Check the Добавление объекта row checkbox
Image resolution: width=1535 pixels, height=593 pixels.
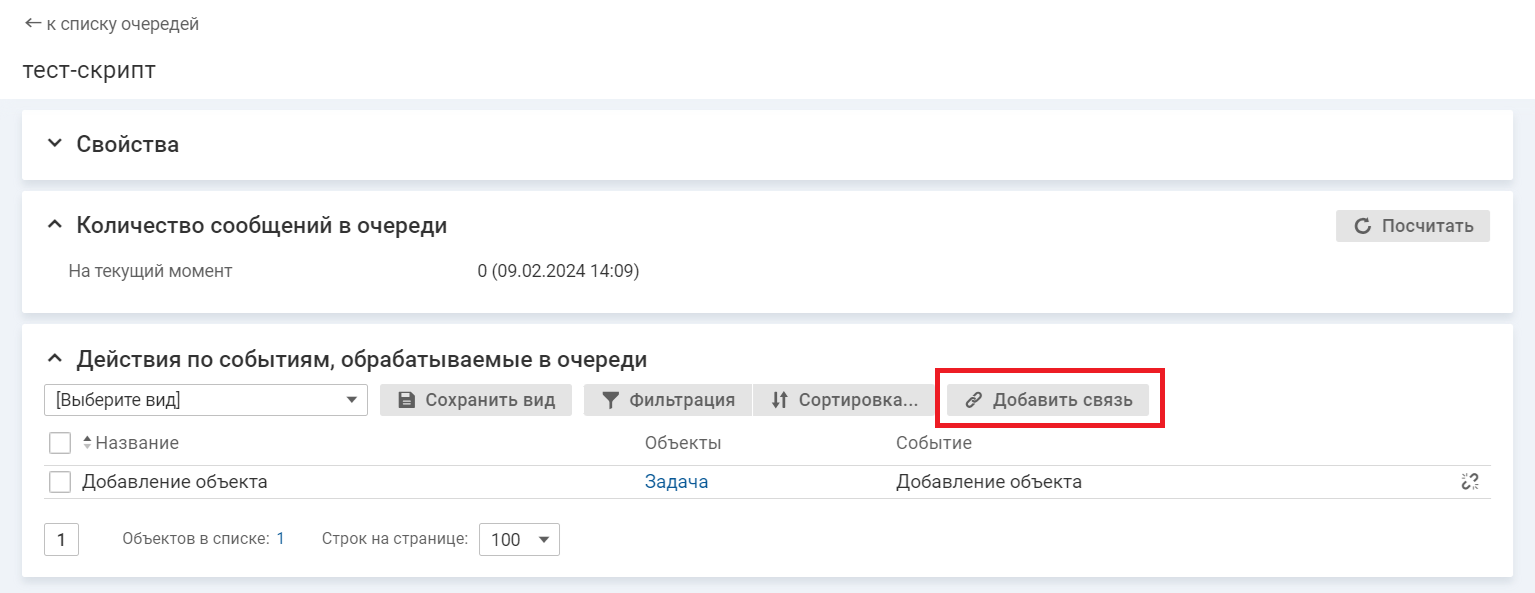(x=60, y=482)
